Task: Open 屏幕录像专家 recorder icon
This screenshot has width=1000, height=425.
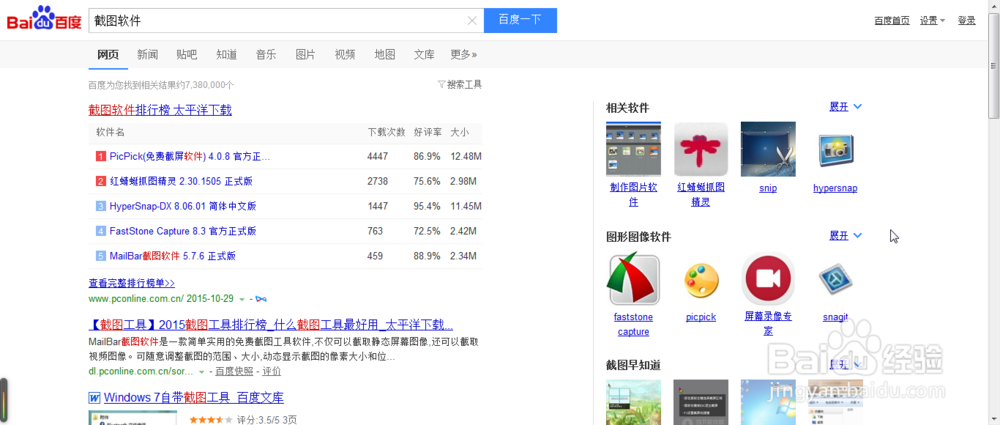Action: [768, 279]
